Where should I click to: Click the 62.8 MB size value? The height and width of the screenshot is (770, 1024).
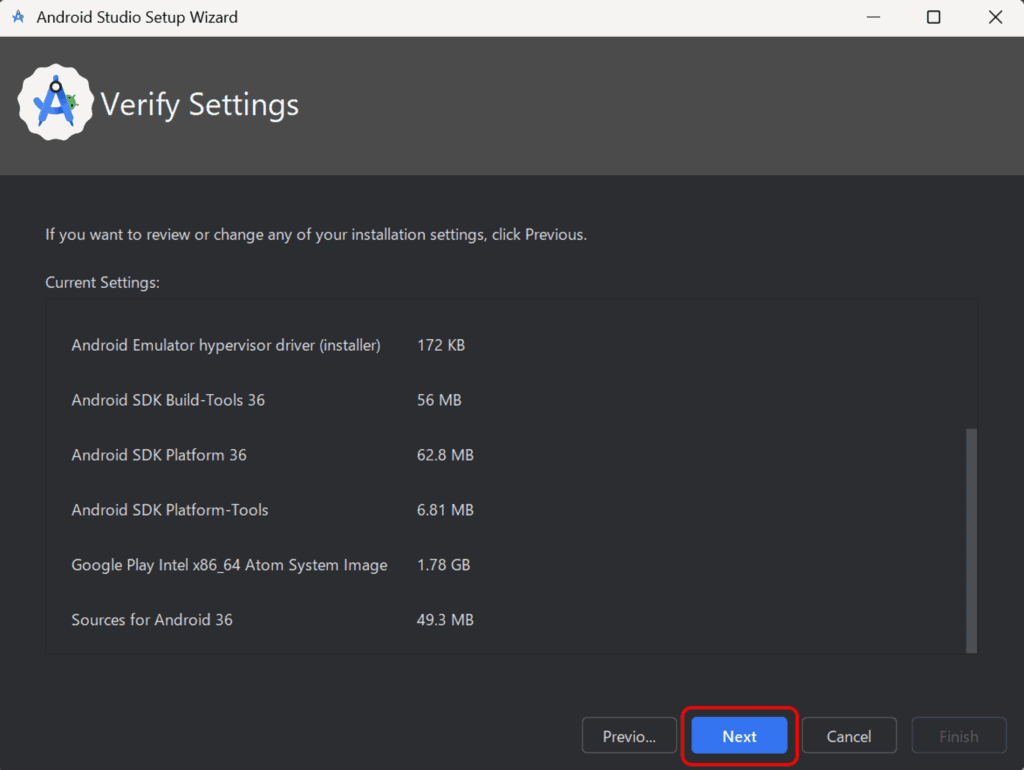click(445, 455)
